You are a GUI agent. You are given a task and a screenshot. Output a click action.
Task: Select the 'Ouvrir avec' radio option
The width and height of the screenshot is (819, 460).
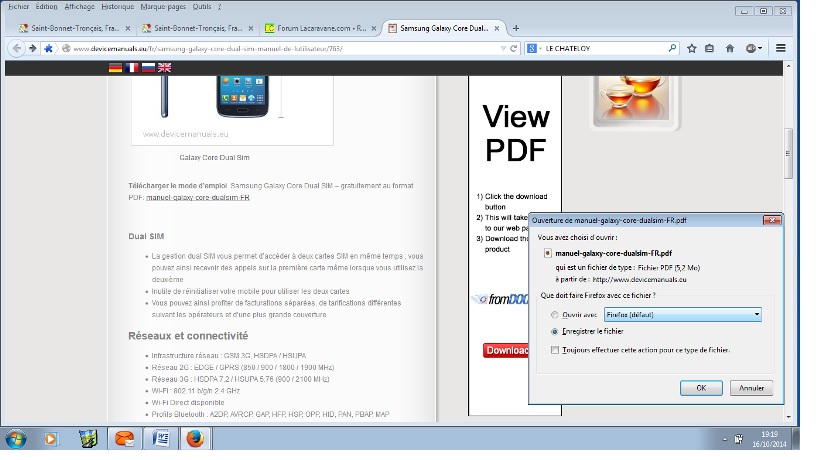pos(556,314)
